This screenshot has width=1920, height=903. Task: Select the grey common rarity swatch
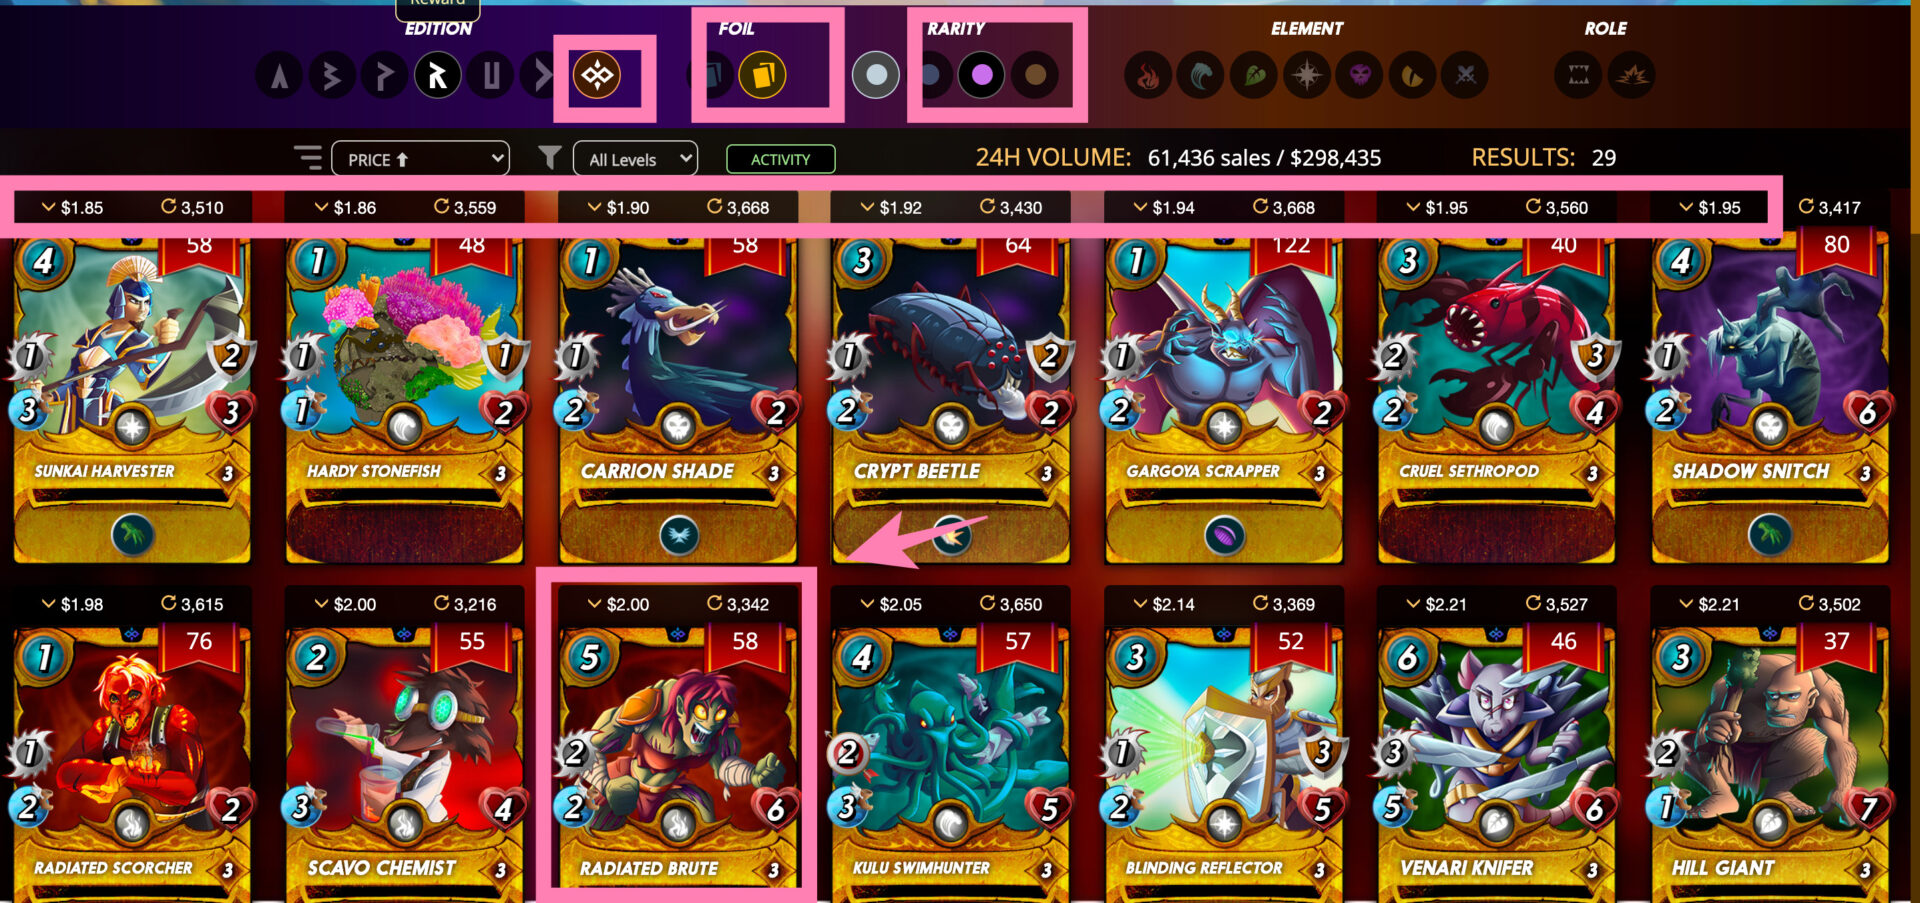tap(876, 75)
